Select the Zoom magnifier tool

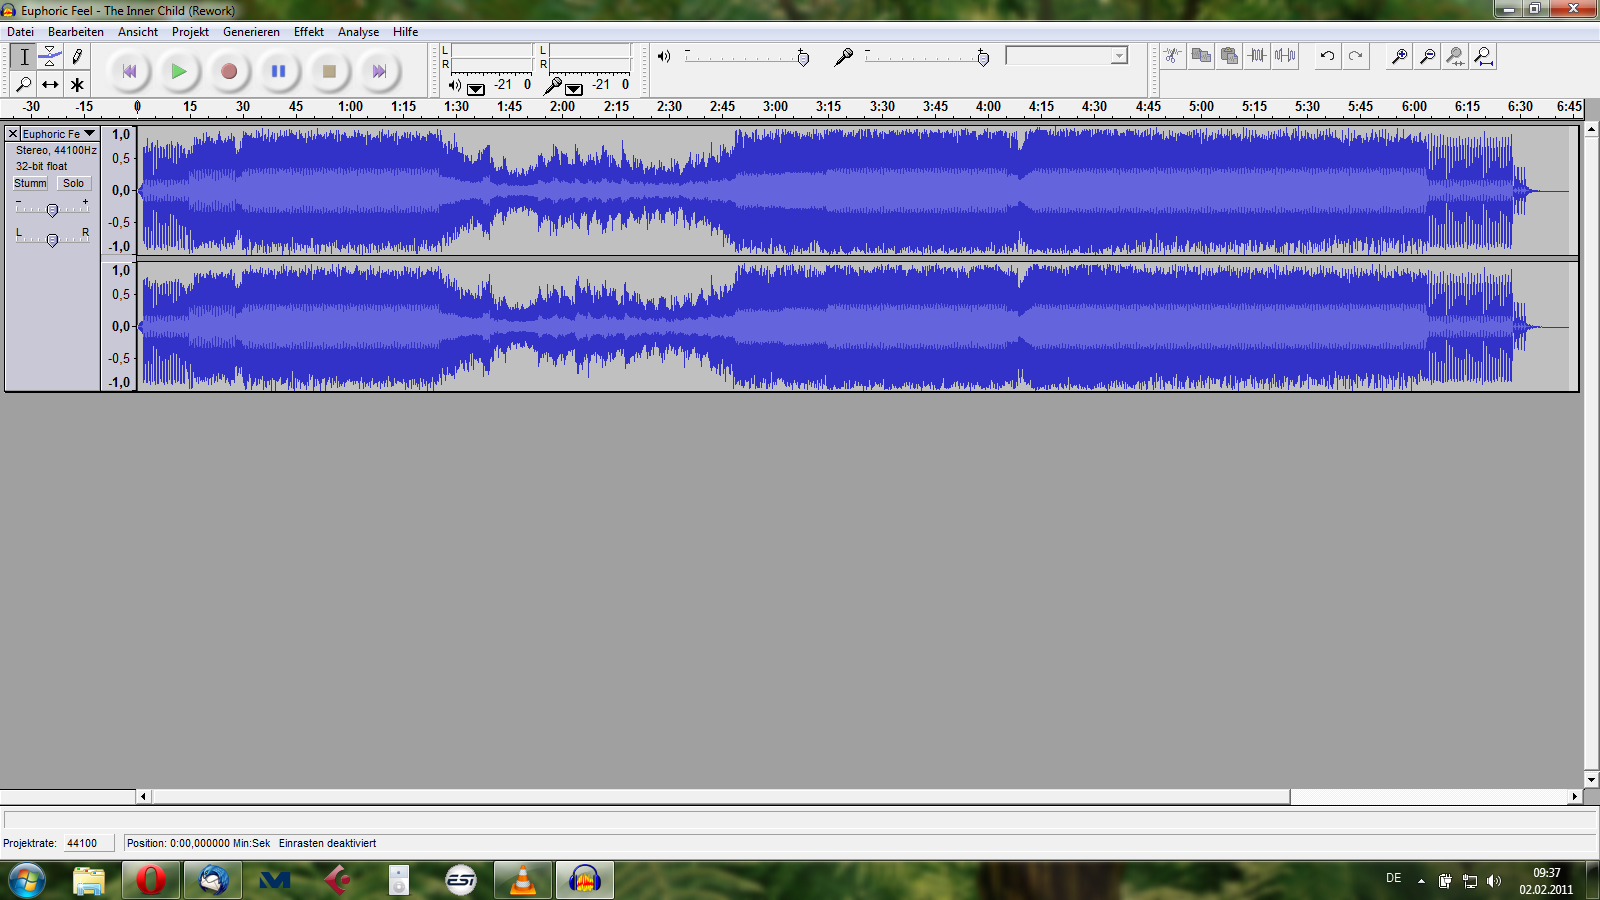(24, 84)
